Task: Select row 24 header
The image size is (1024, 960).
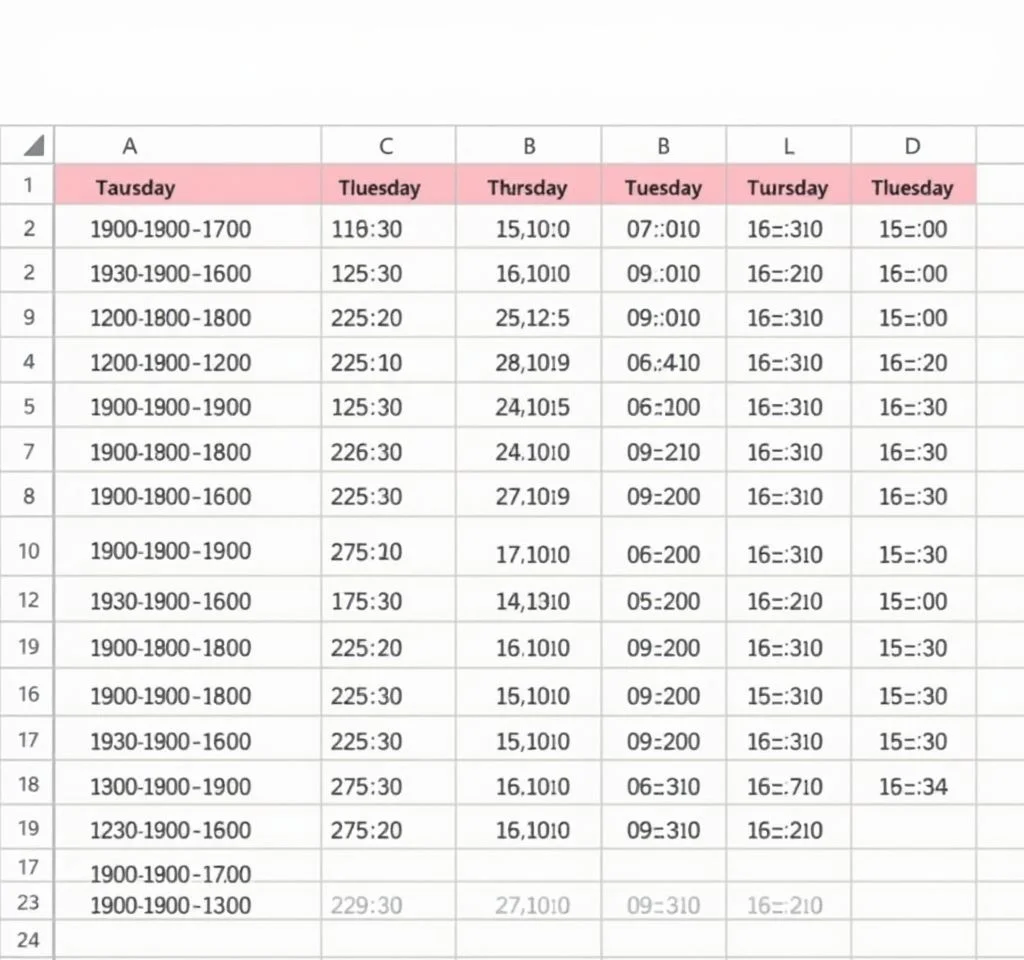Action: (x=28, y=940)
